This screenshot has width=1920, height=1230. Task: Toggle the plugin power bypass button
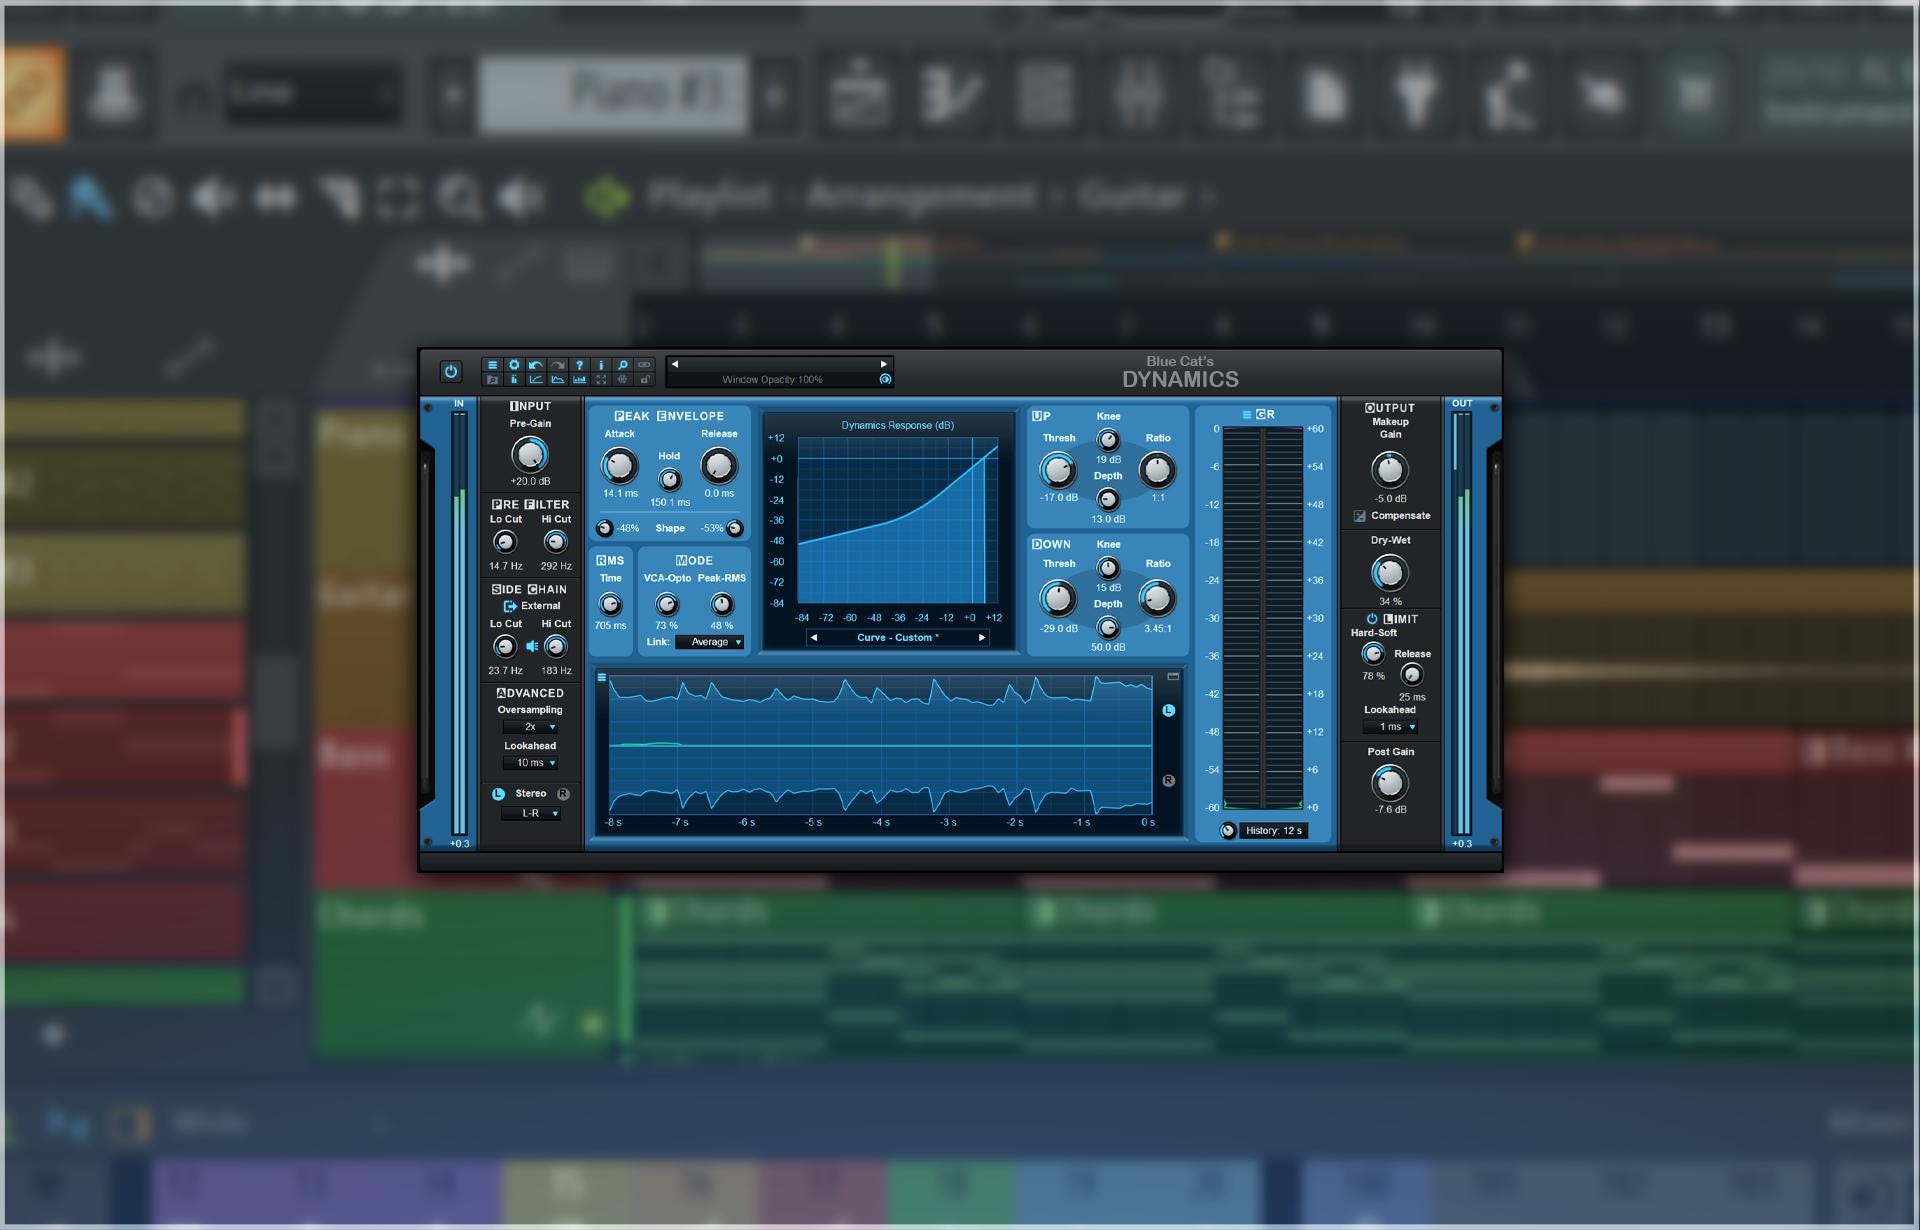(451, 371)
